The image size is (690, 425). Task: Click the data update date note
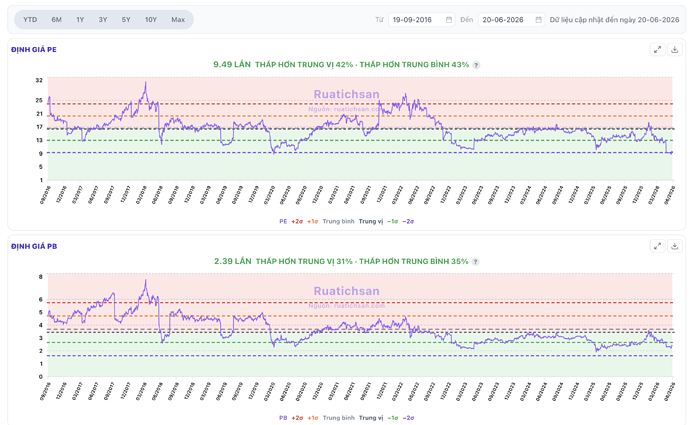[614, 20]
